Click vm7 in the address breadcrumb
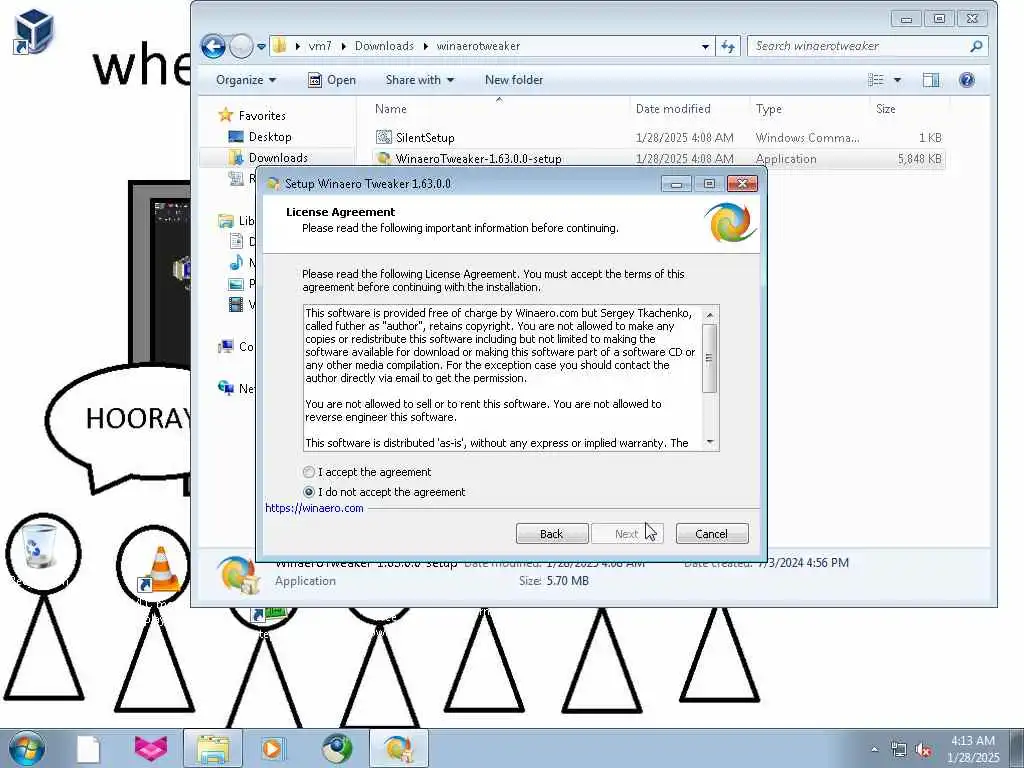Image resolution: width=1024 pixels, height=768 pixels. (x=320, y=46)
